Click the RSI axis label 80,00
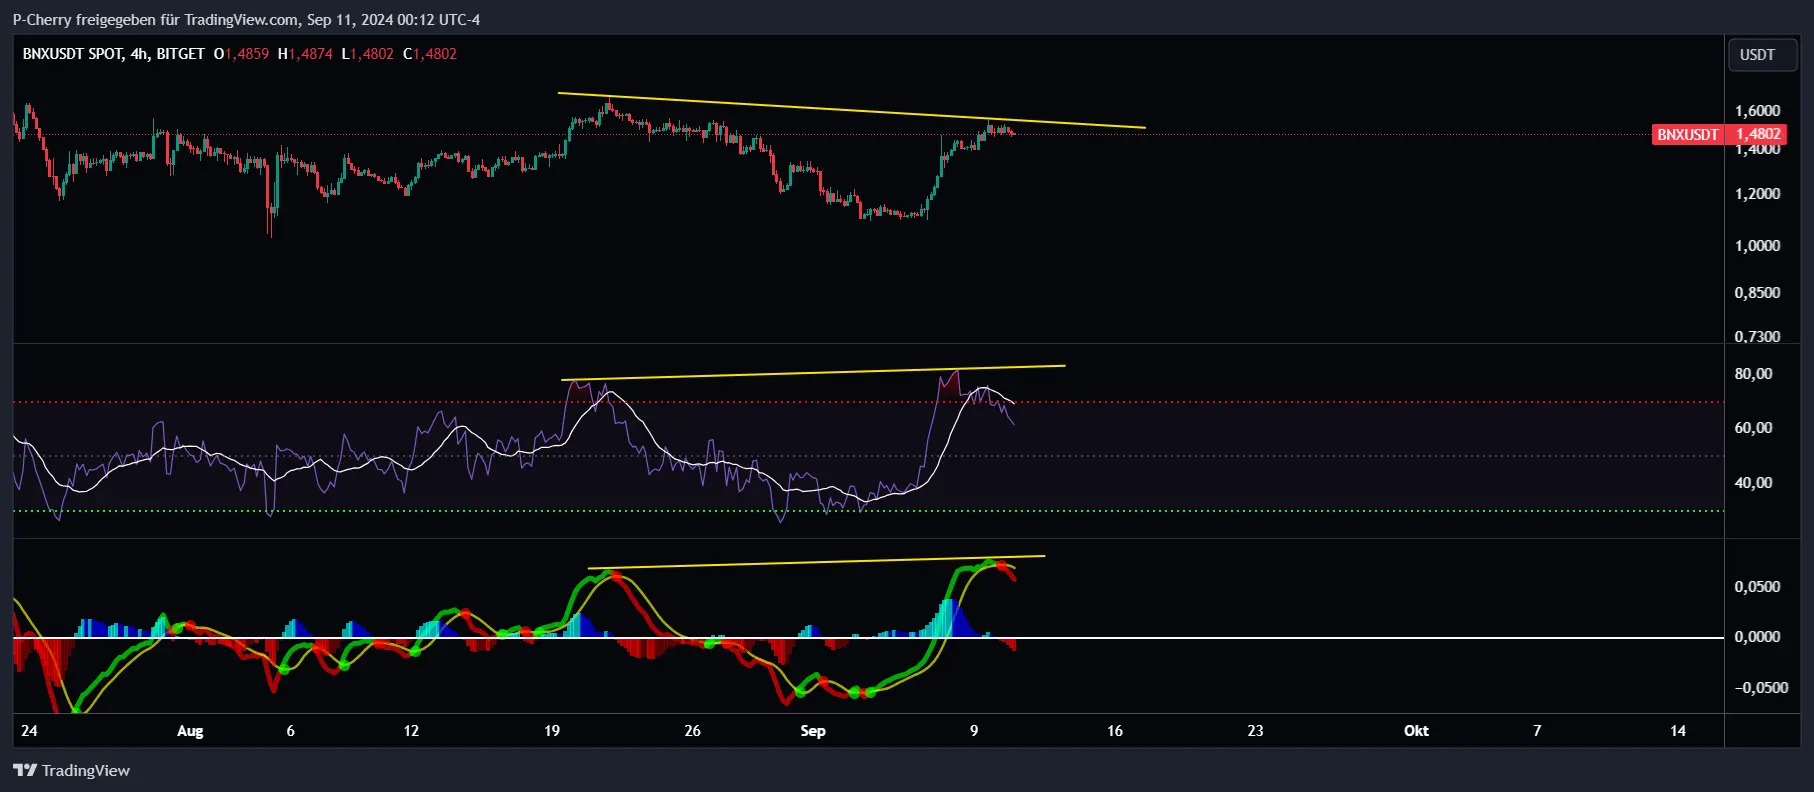Screen dimensions: 1814x792 click(1753, 374)
